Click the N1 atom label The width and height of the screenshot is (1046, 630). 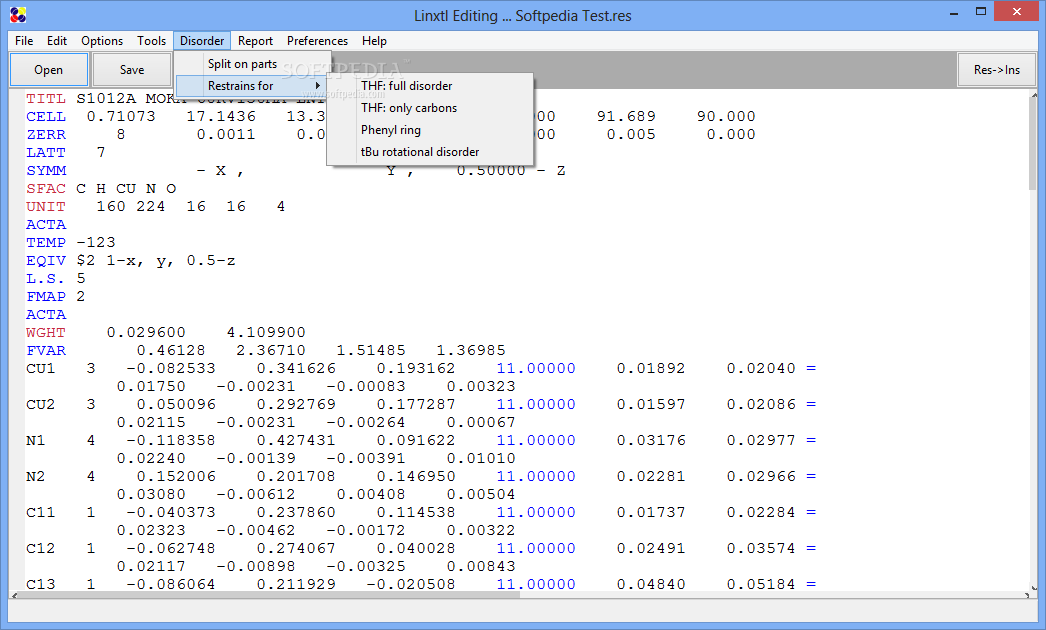(36, 441)
